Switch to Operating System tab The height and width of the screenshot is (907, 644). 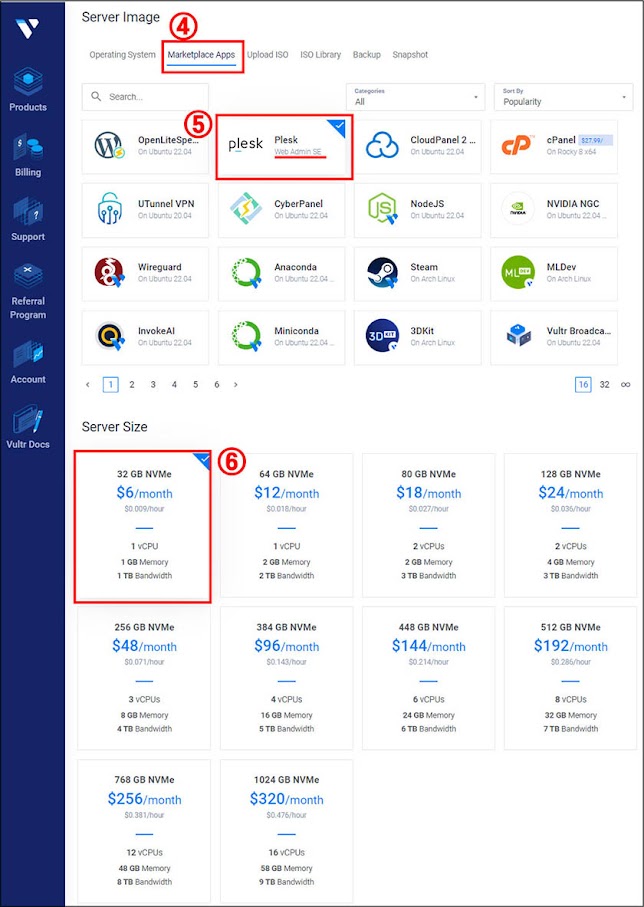(x=122, y=55)
